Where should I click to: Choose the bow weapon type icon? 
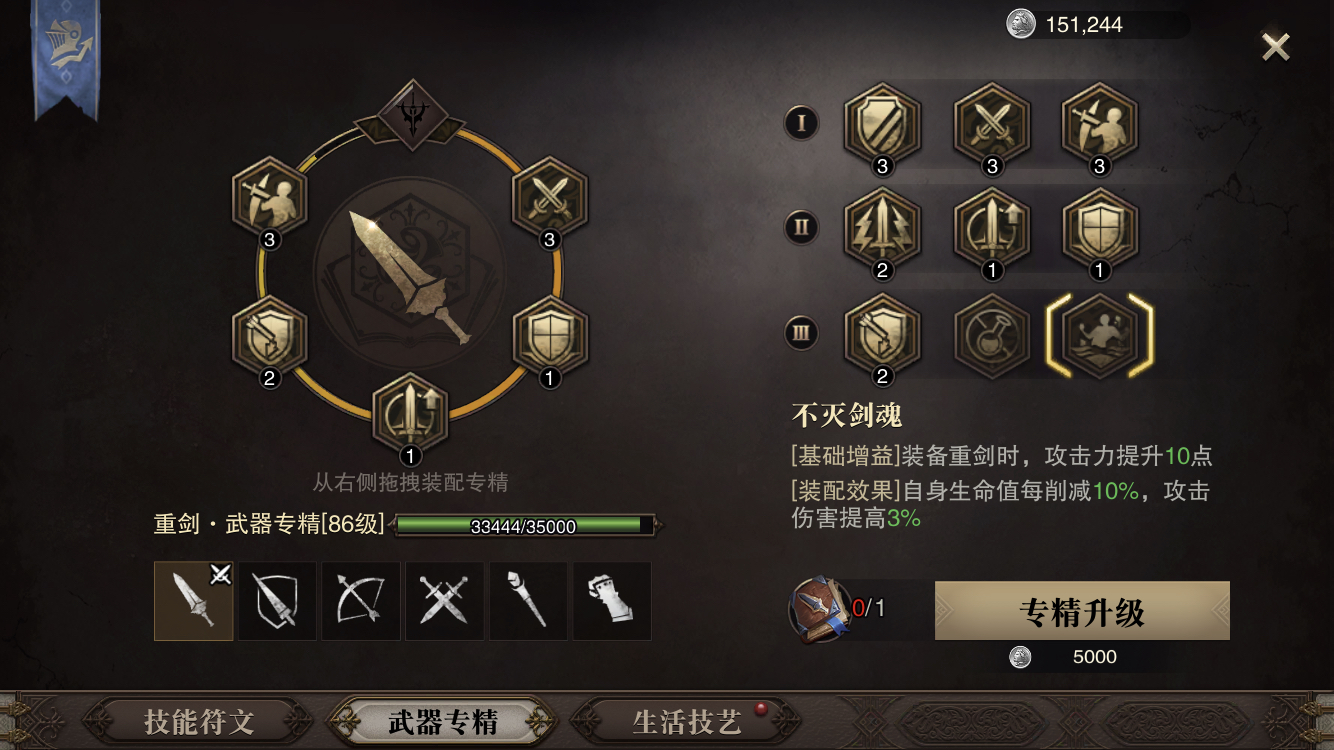tap(360, 601)
